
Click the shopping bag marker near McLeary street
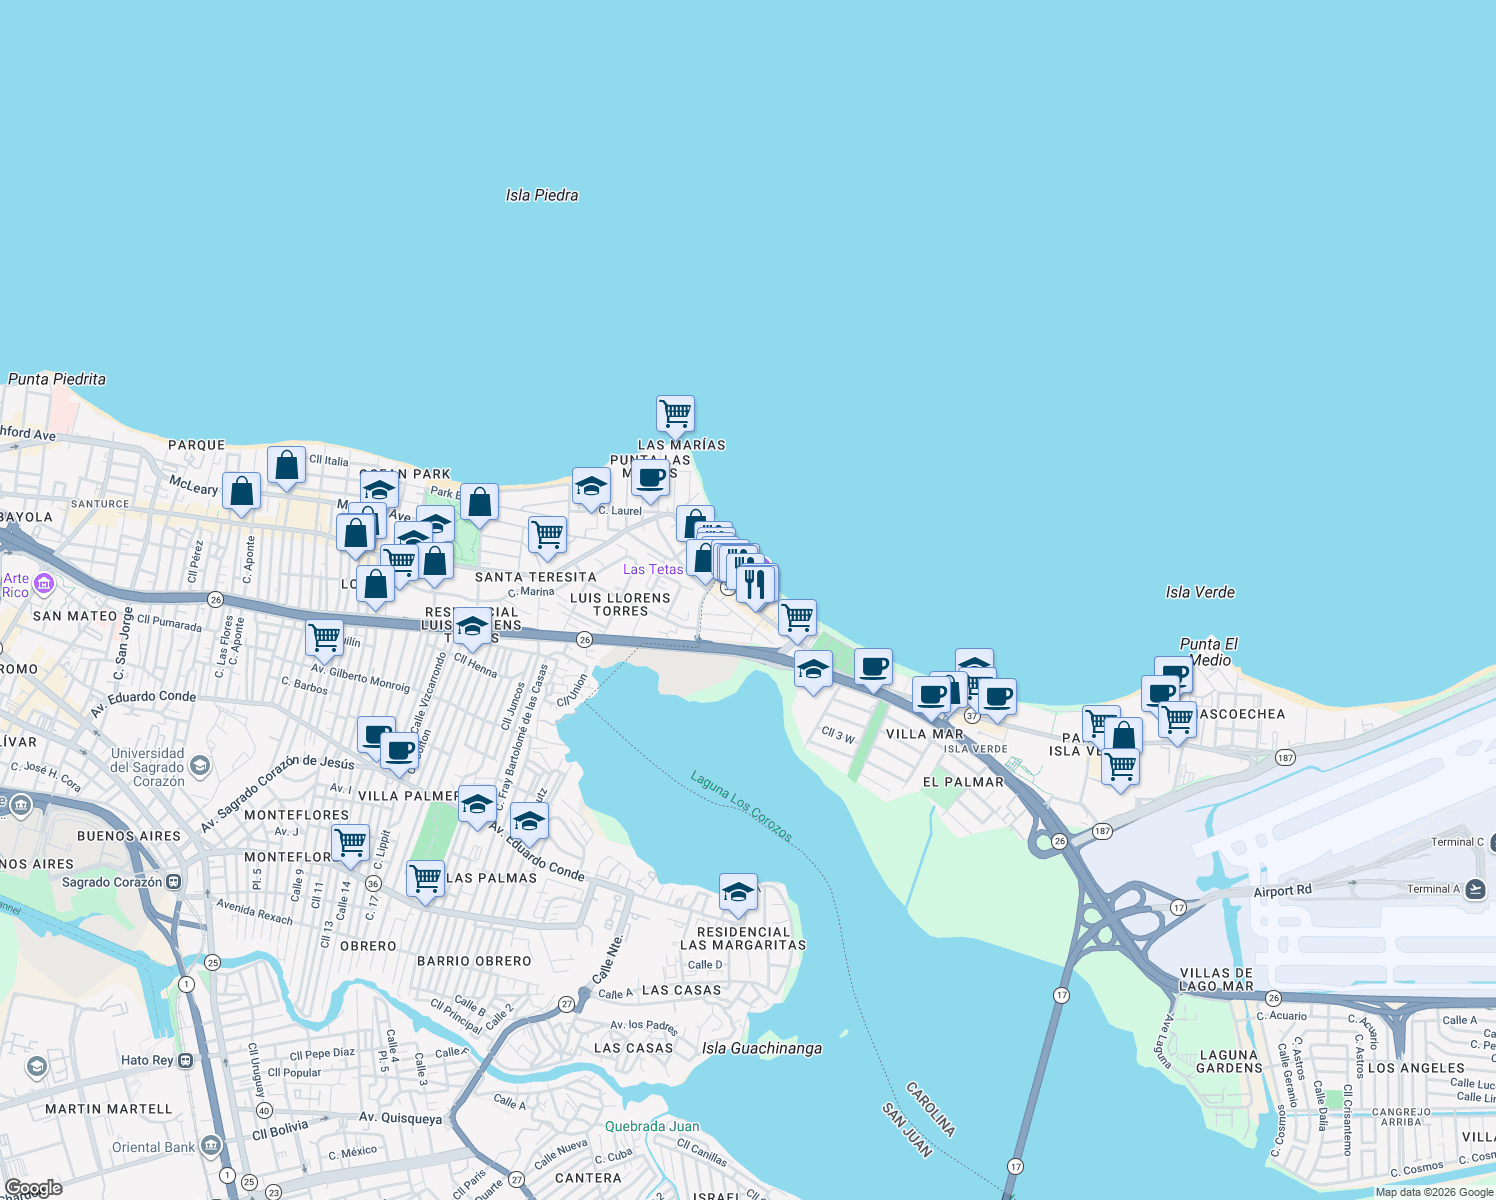(242, 490)
